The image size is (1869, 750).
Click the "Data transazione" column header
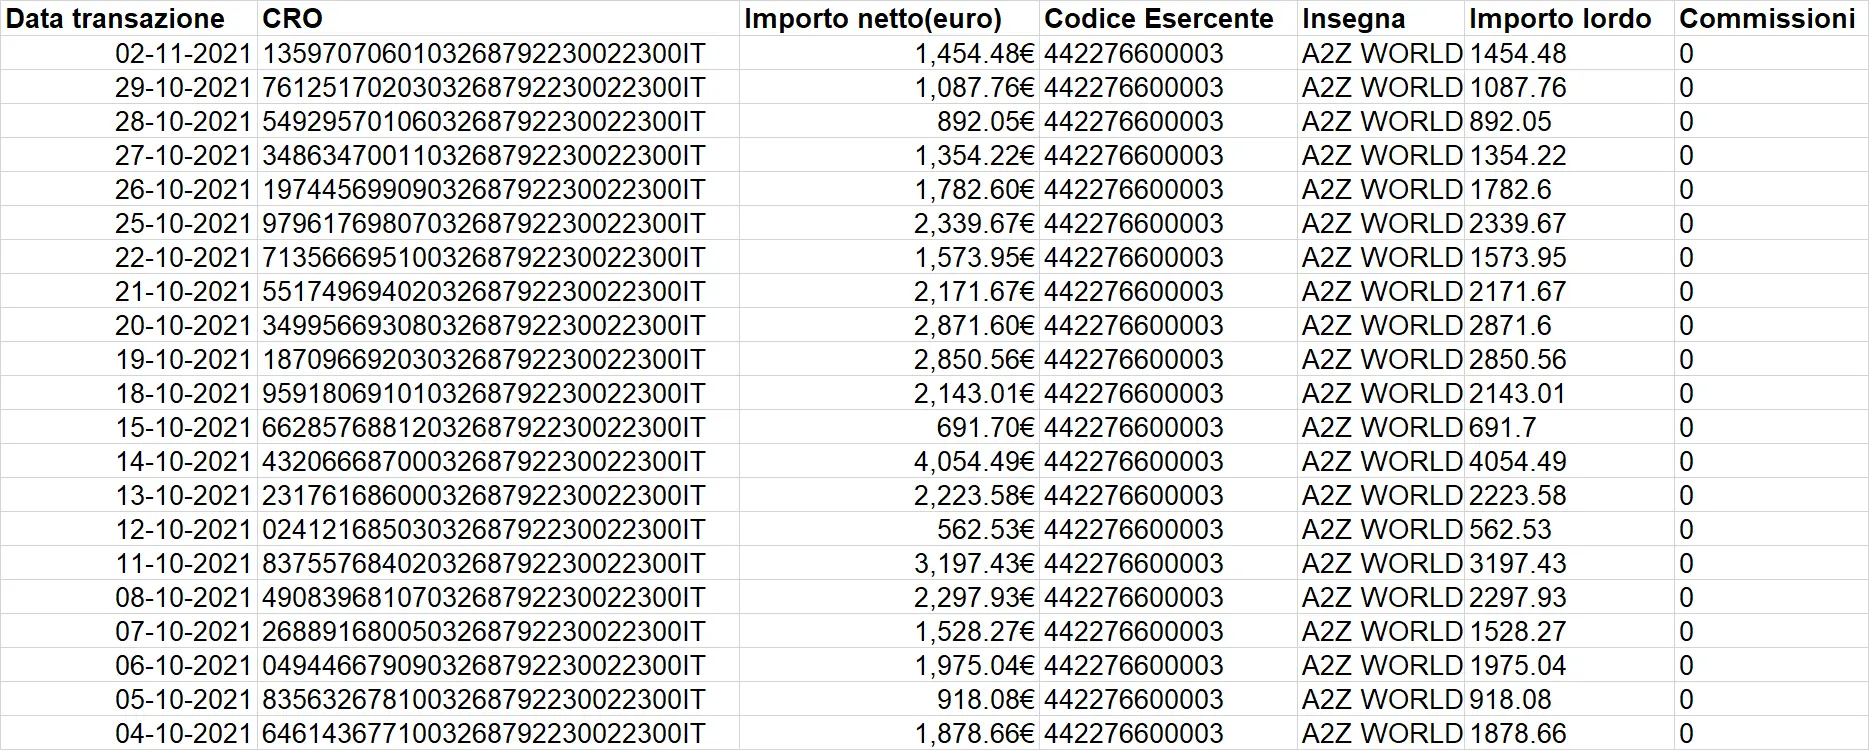(115, 19)
